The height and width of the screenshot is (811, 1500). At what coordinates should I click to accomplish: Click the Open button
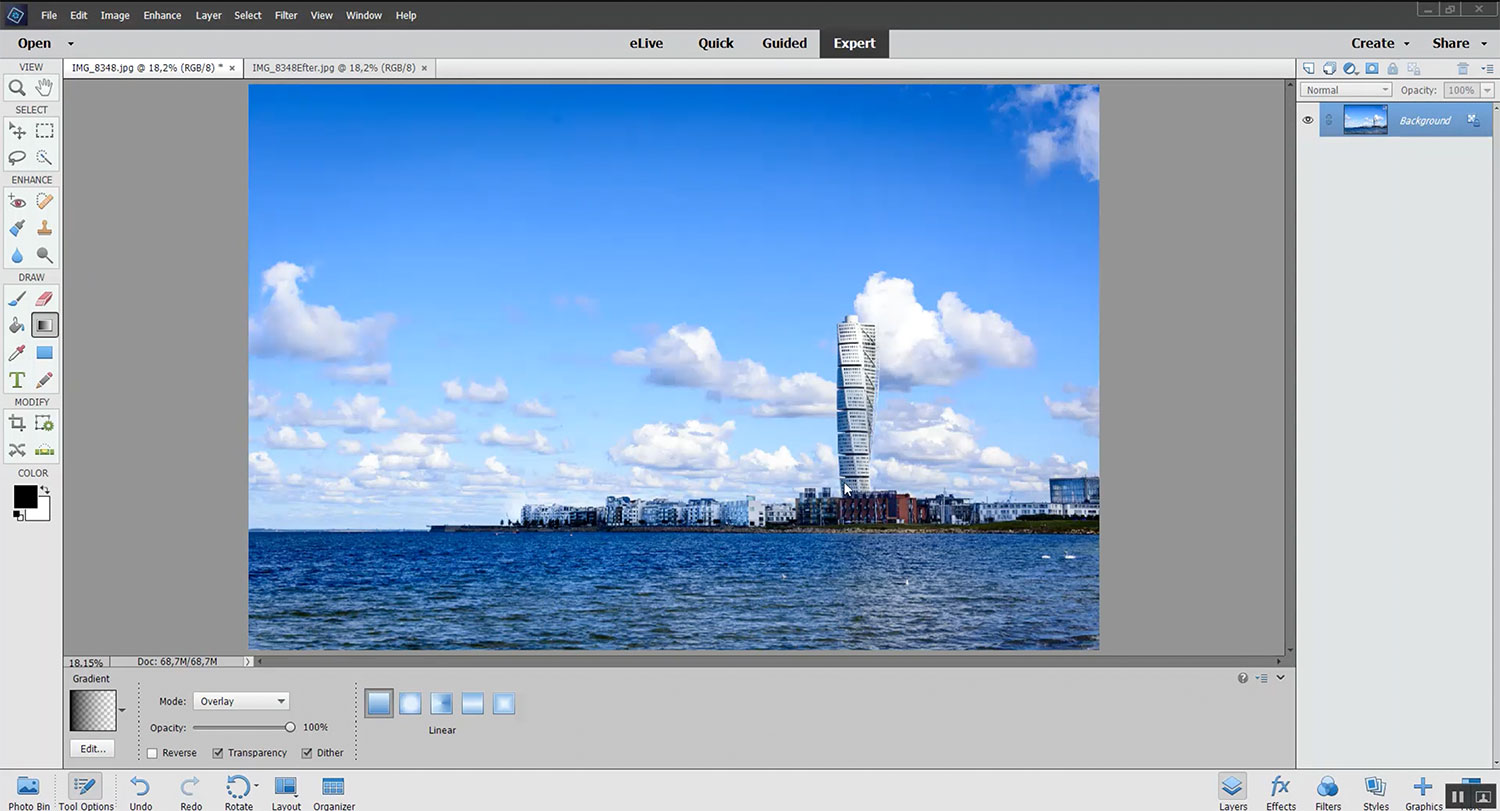tap(34, 43)
